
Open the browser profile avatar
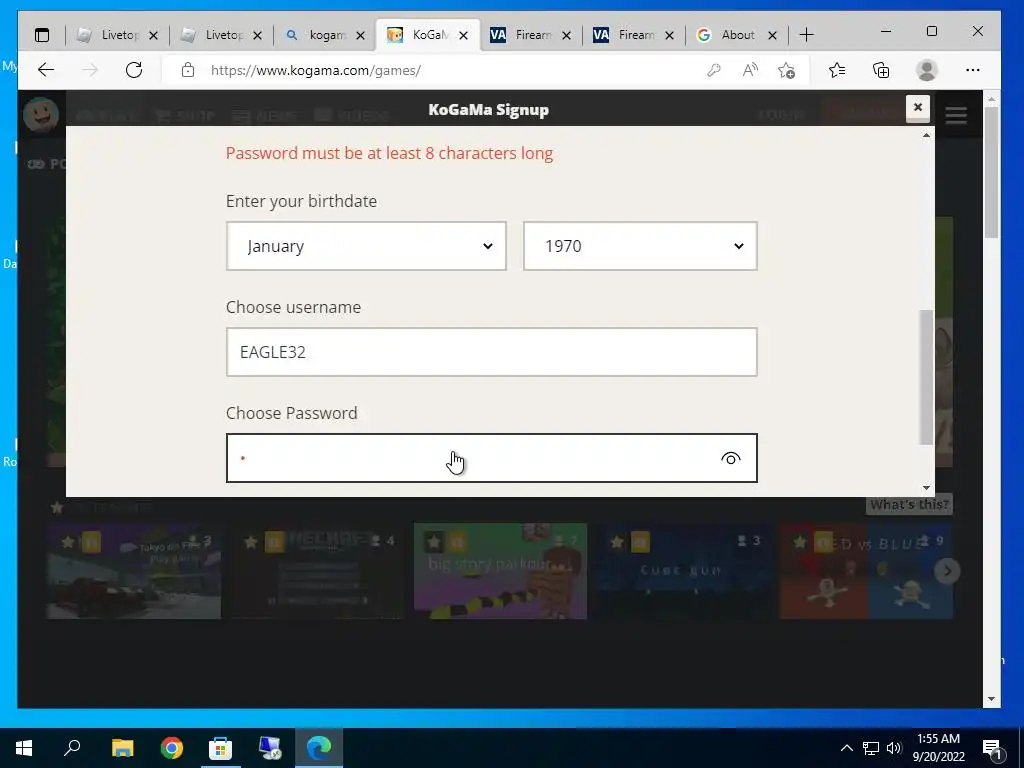[927, 70]
